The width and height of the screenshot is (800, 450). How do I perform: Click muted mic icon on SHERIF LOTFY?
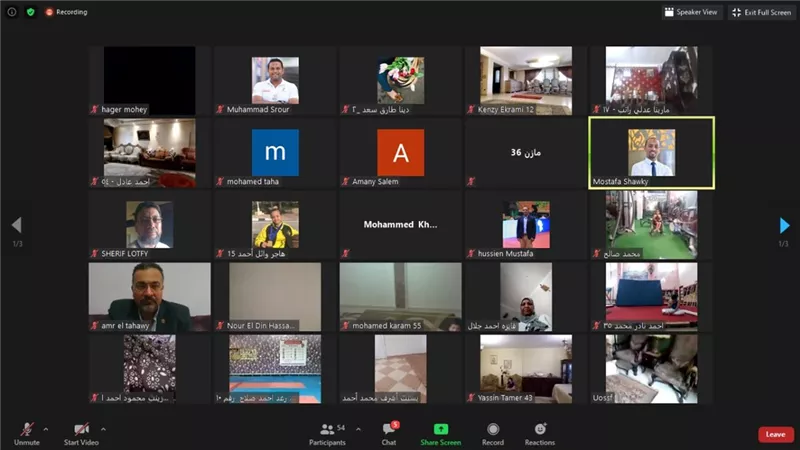coord(94,253)
